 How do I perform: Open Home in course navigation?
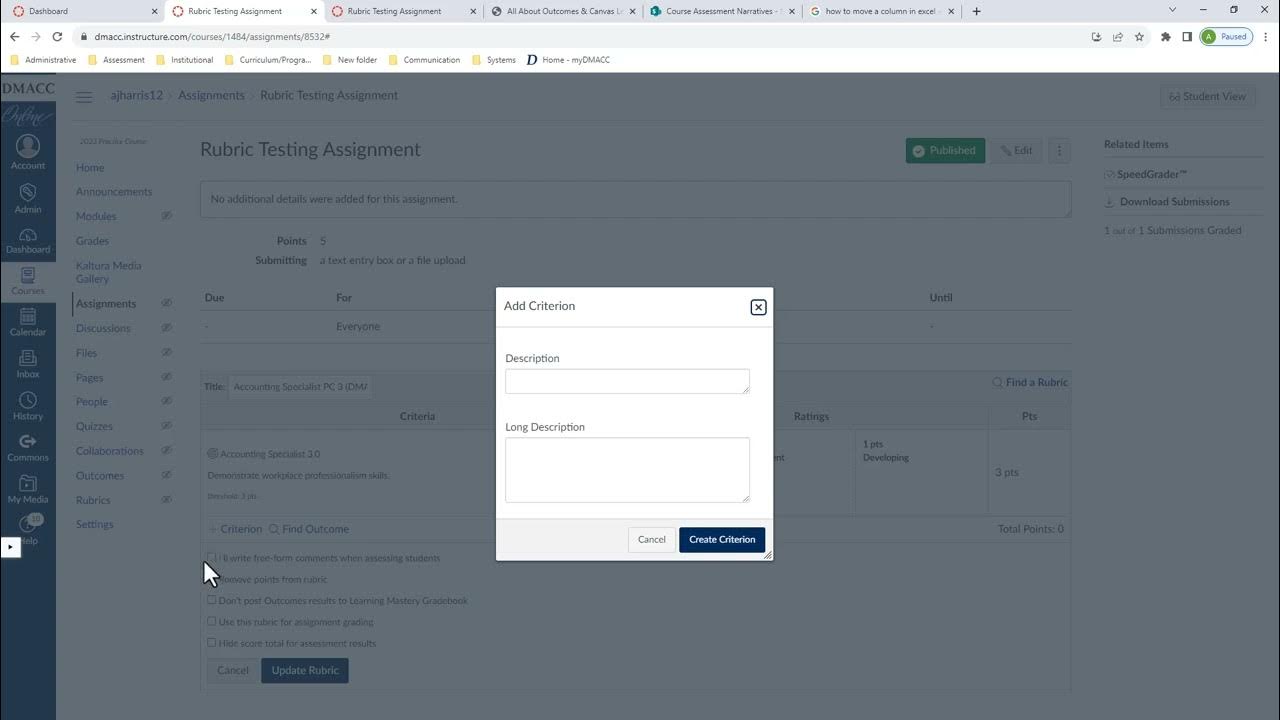tap(90, 168)
